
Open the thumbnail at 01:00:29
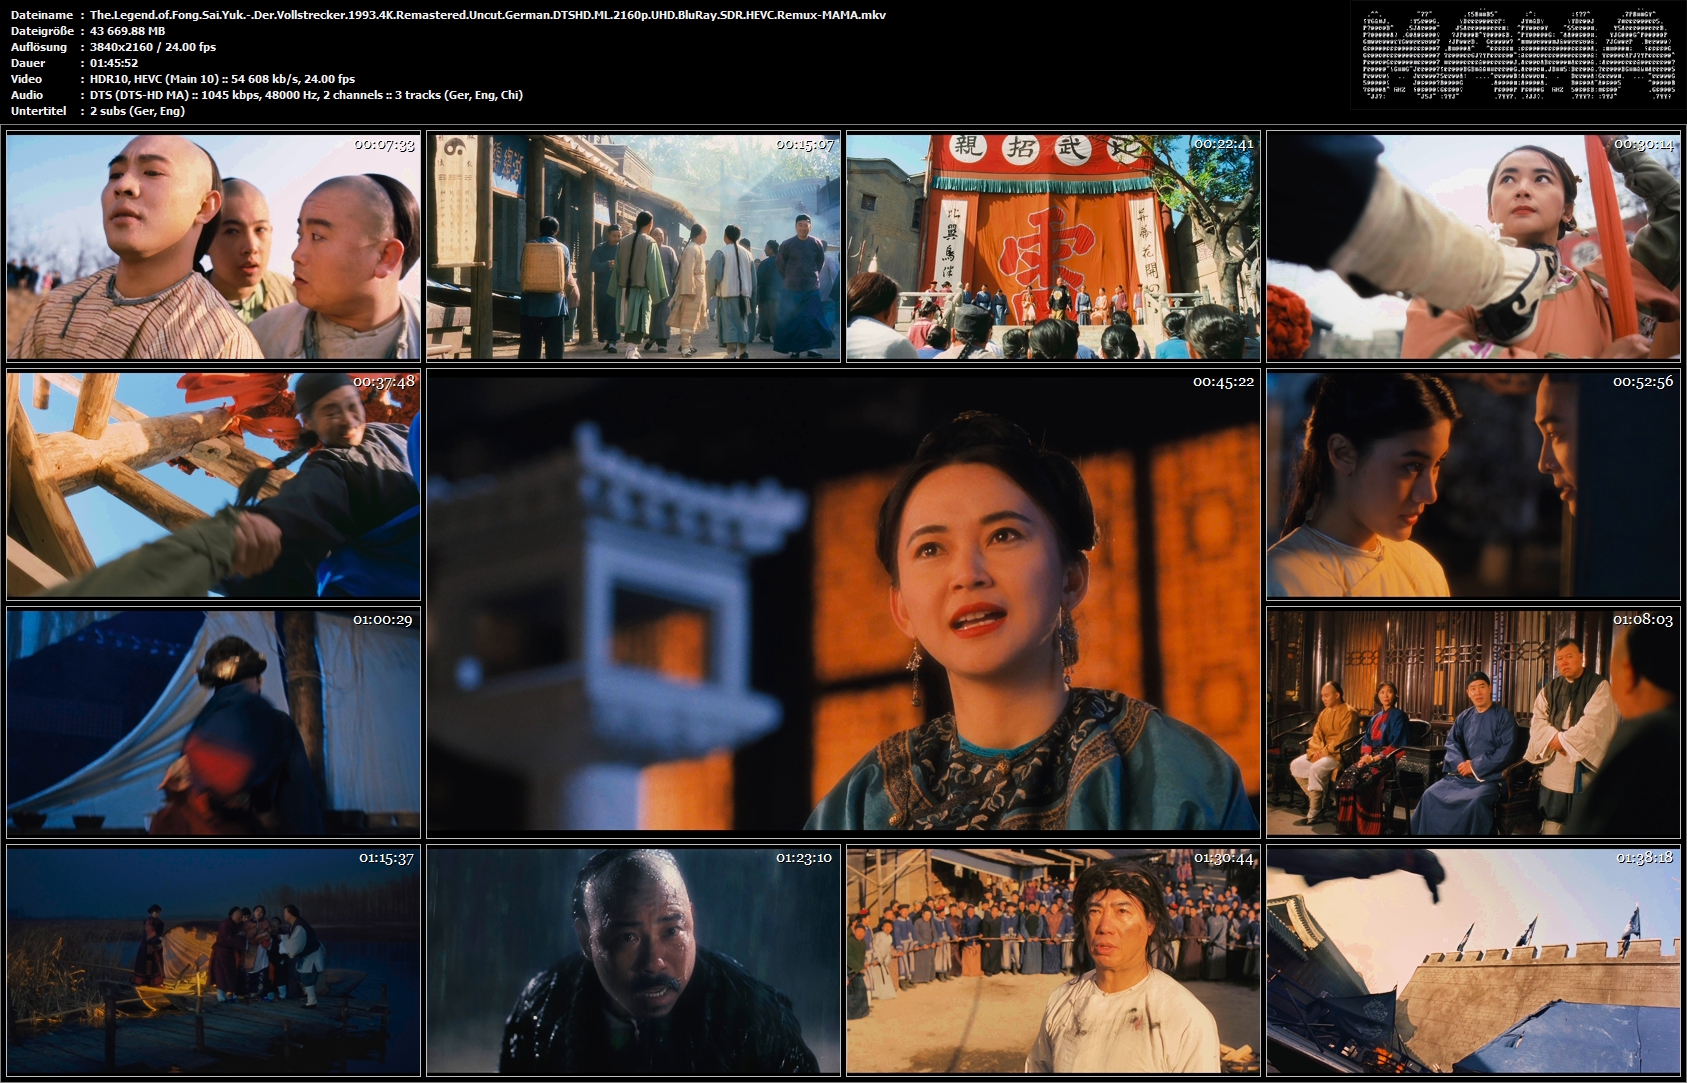click(x=213, y=722)
